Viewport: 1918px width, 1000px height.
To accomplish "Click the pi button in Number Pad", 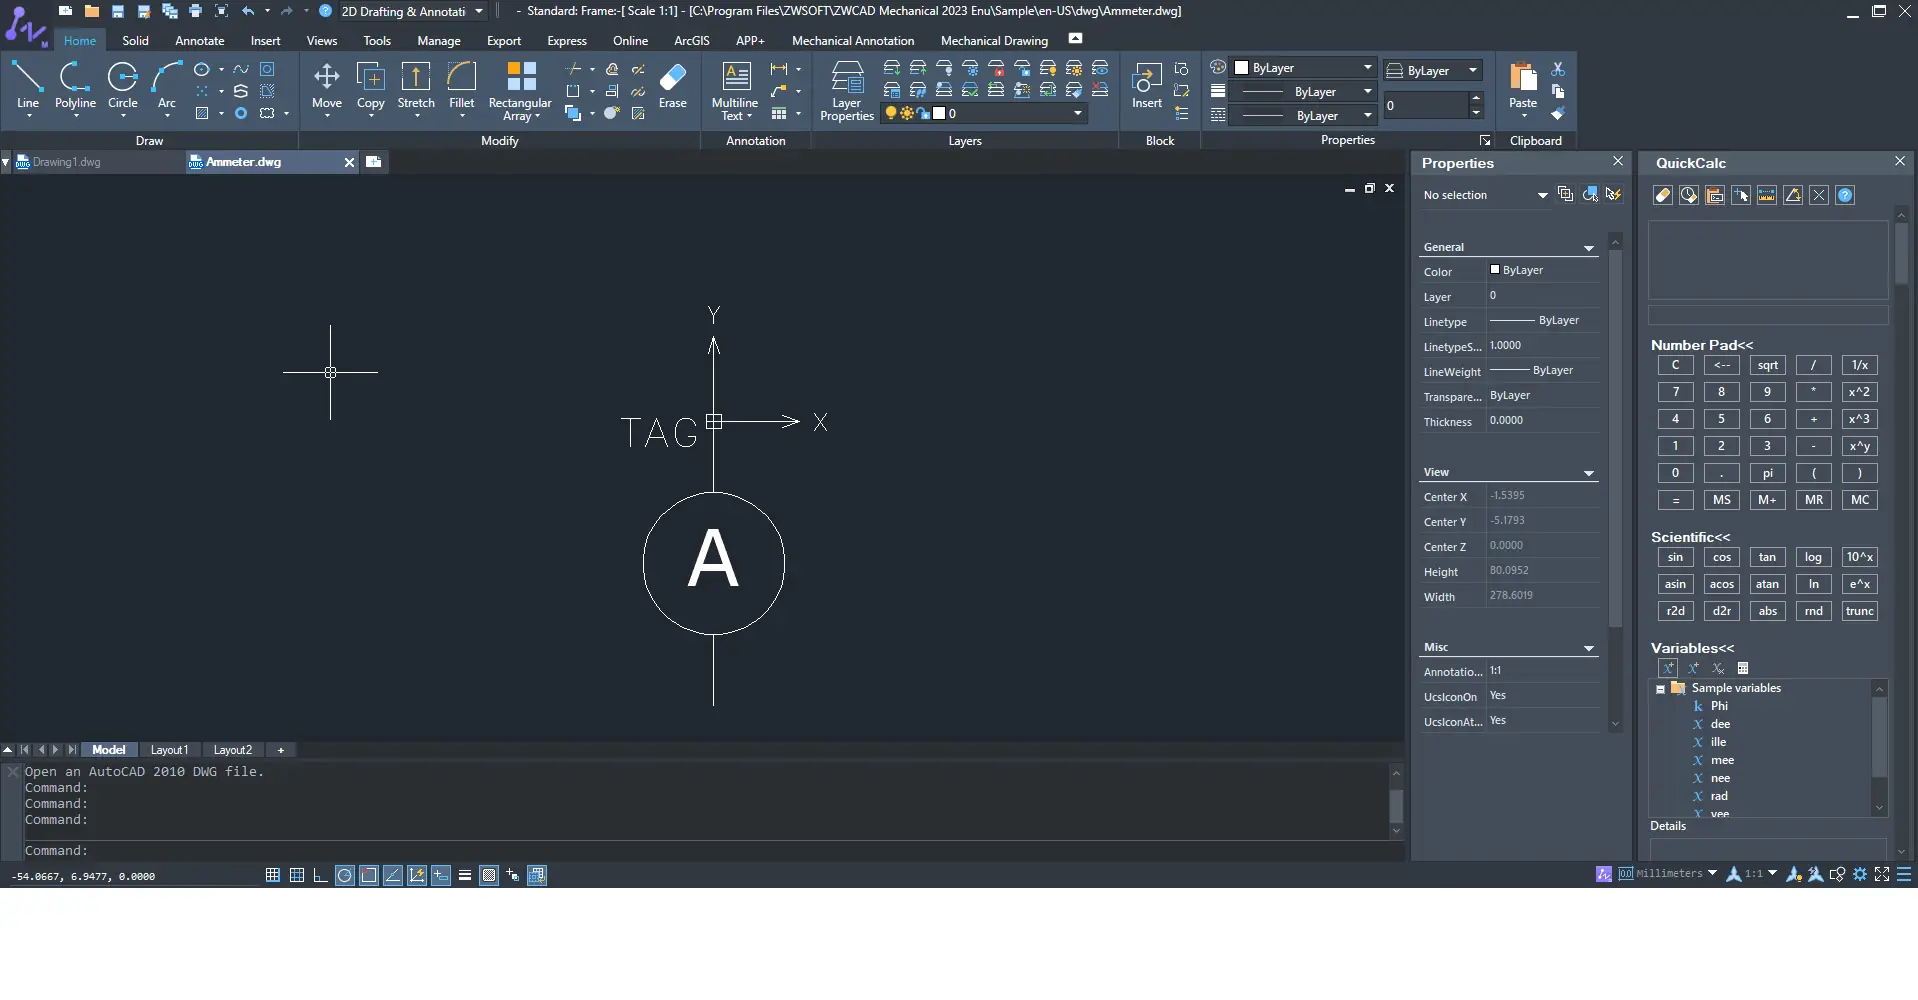I will pos(1768,473).
